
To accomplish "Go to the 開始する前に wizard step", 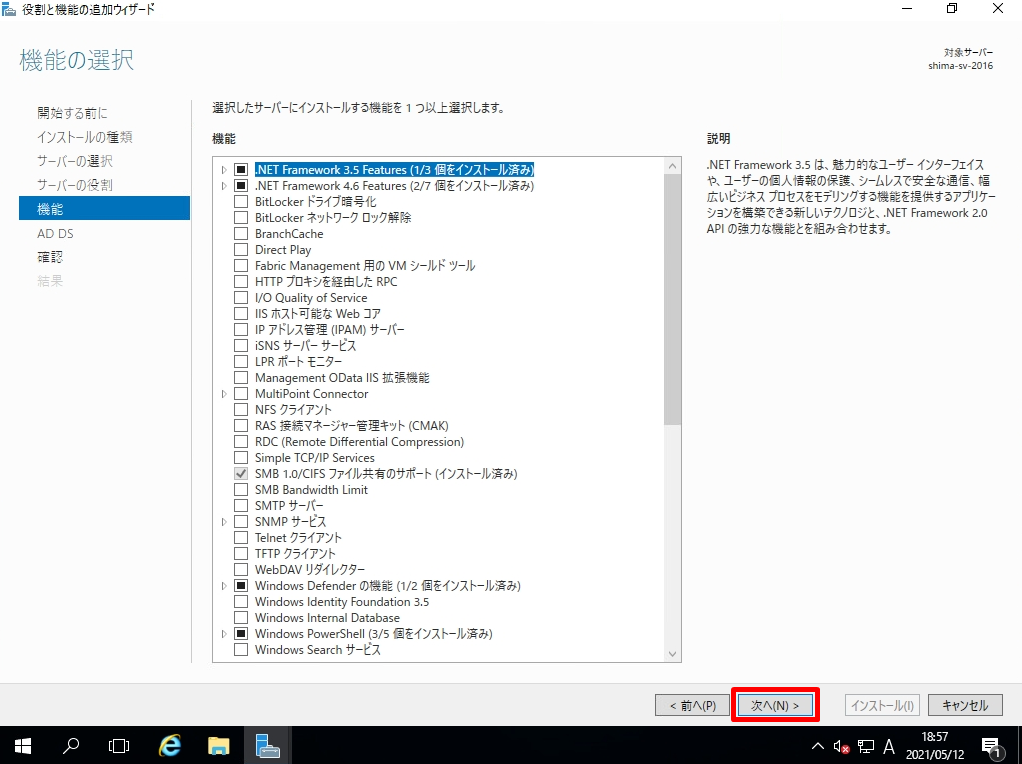I will point(72,113).
